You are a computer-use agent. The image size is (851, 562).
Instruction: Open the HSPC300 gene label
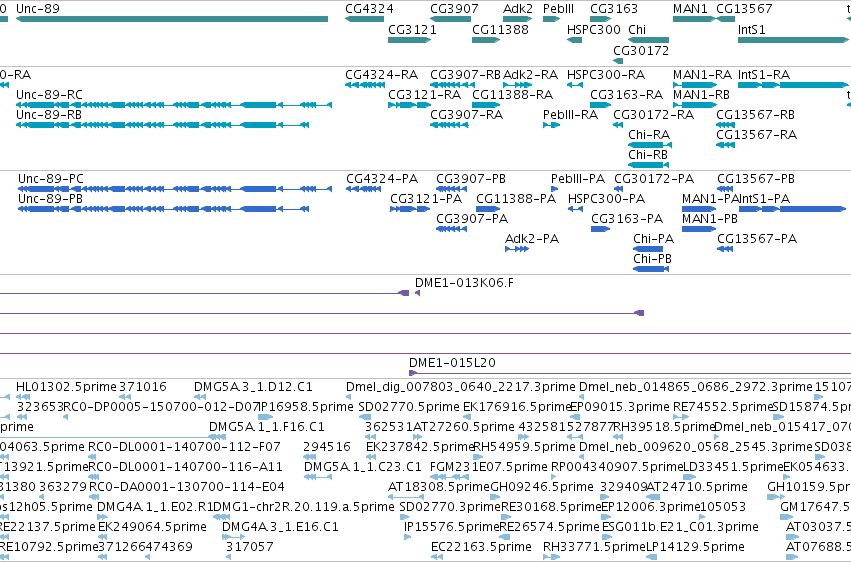click(594, 29)
